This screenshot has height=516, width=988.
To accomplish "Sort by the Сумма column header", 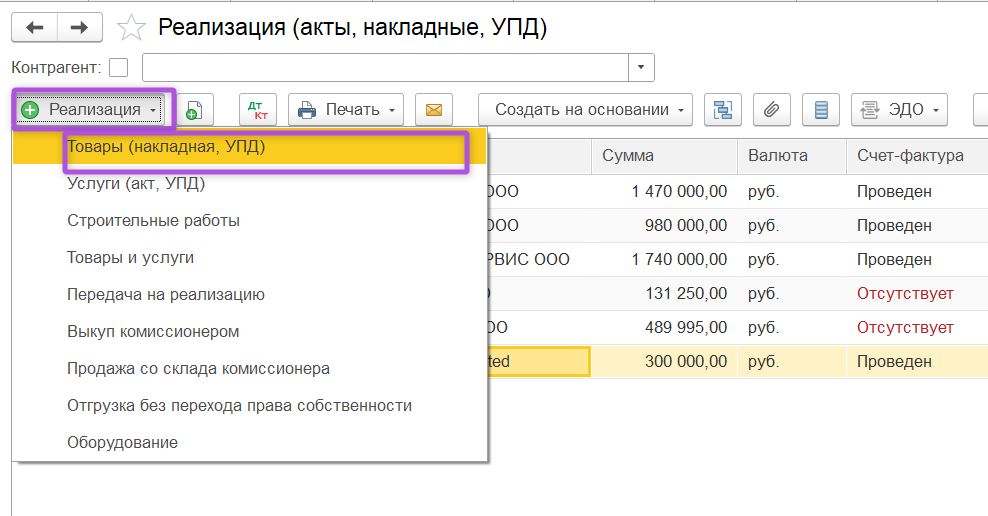I will pos(664,156).
